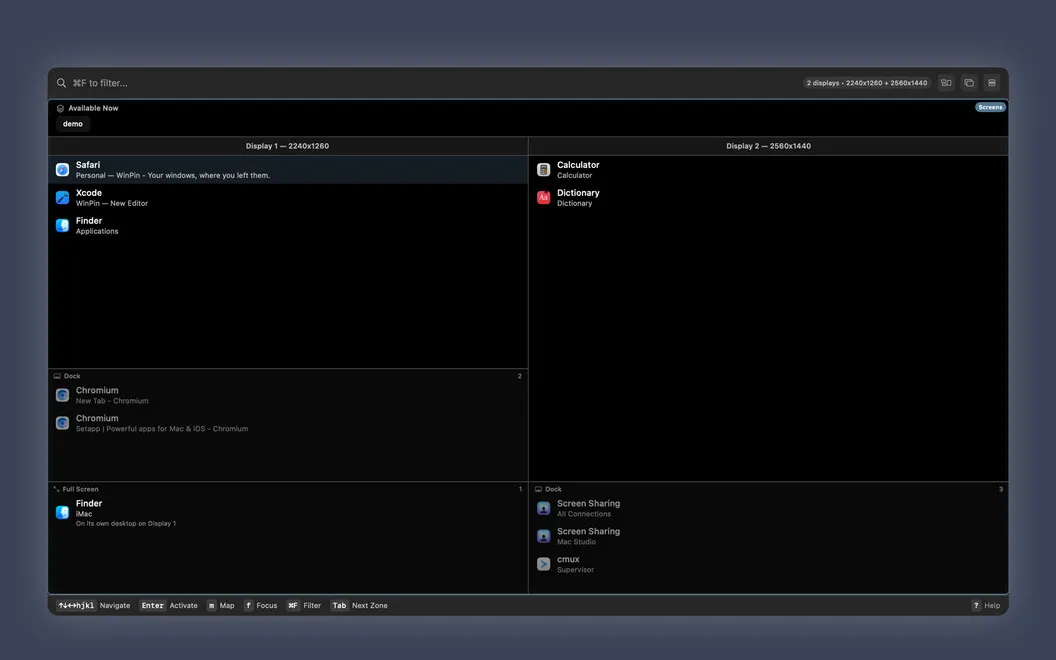Click the Screens badge

click(x=990, y=107)
